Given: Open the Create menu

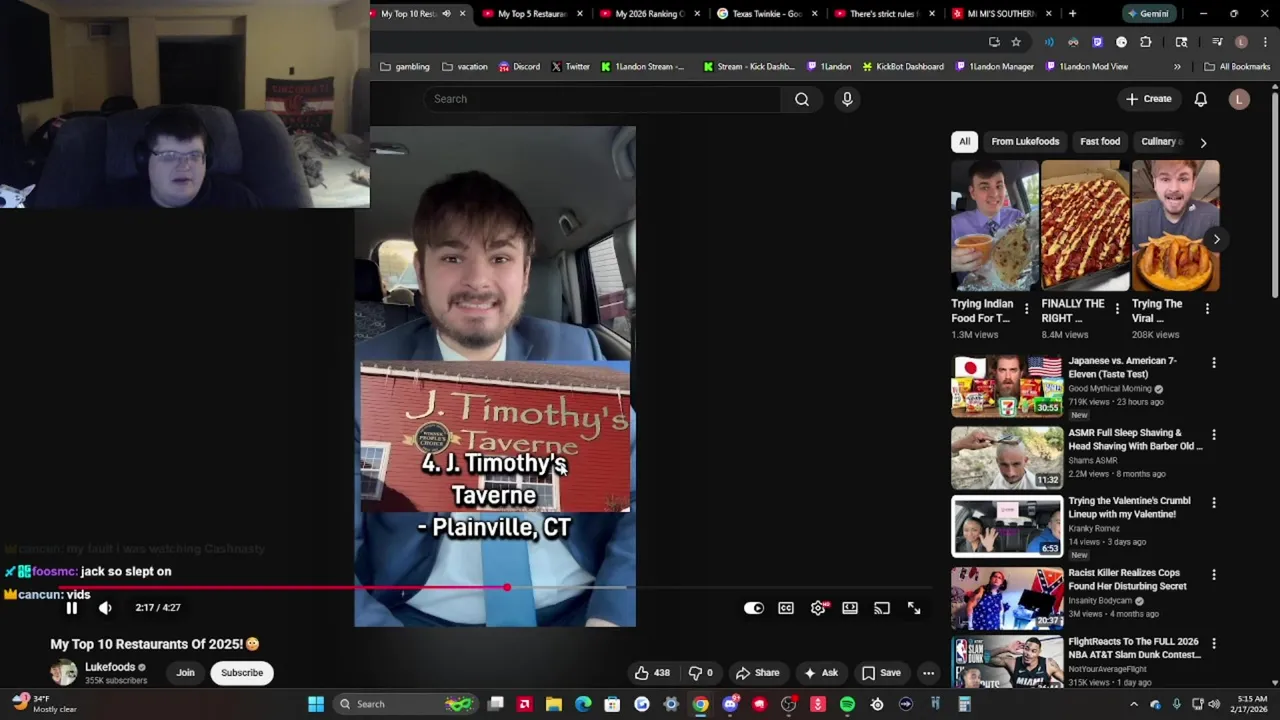Looking at the screenshot, I should (x=1148, y=99).
